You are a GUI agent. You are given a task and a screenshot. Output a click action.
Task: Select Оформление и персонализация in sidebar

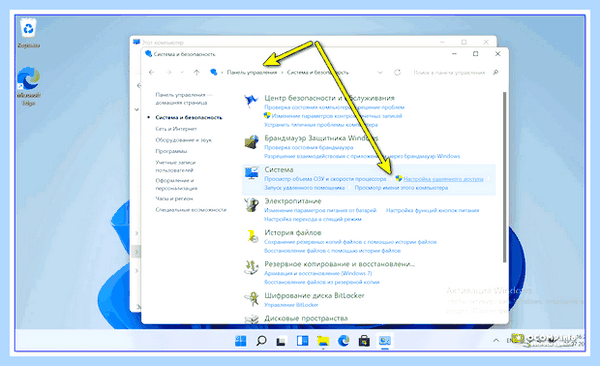tap(176, 184)
